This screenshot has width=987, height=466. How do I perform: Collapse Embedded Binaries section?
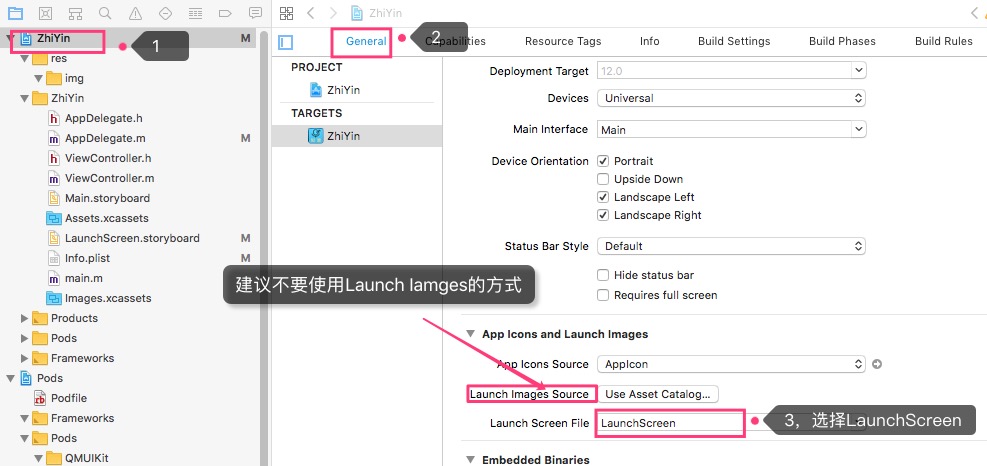470,460
